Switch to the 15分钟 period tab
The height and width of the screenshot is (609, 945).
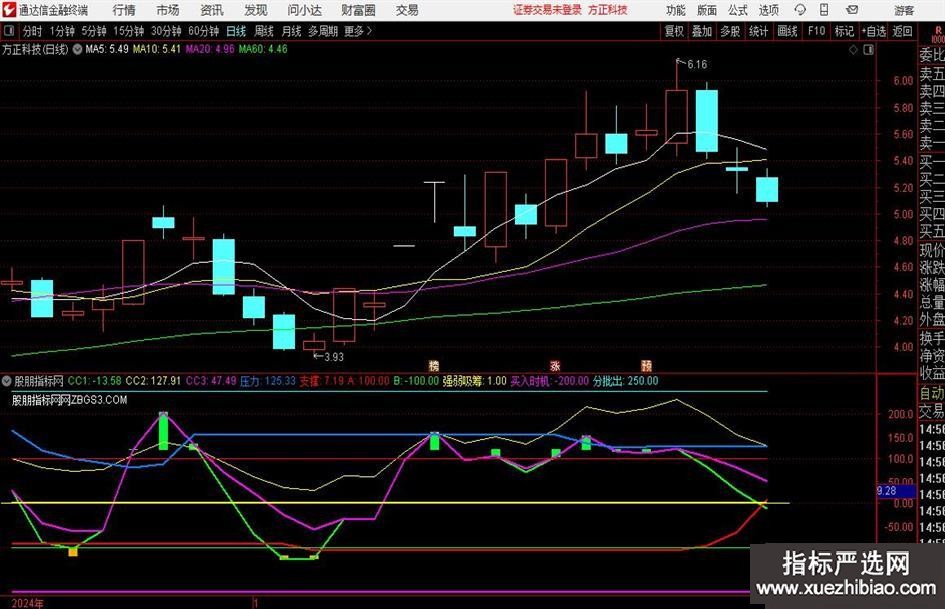coord(128,31)
